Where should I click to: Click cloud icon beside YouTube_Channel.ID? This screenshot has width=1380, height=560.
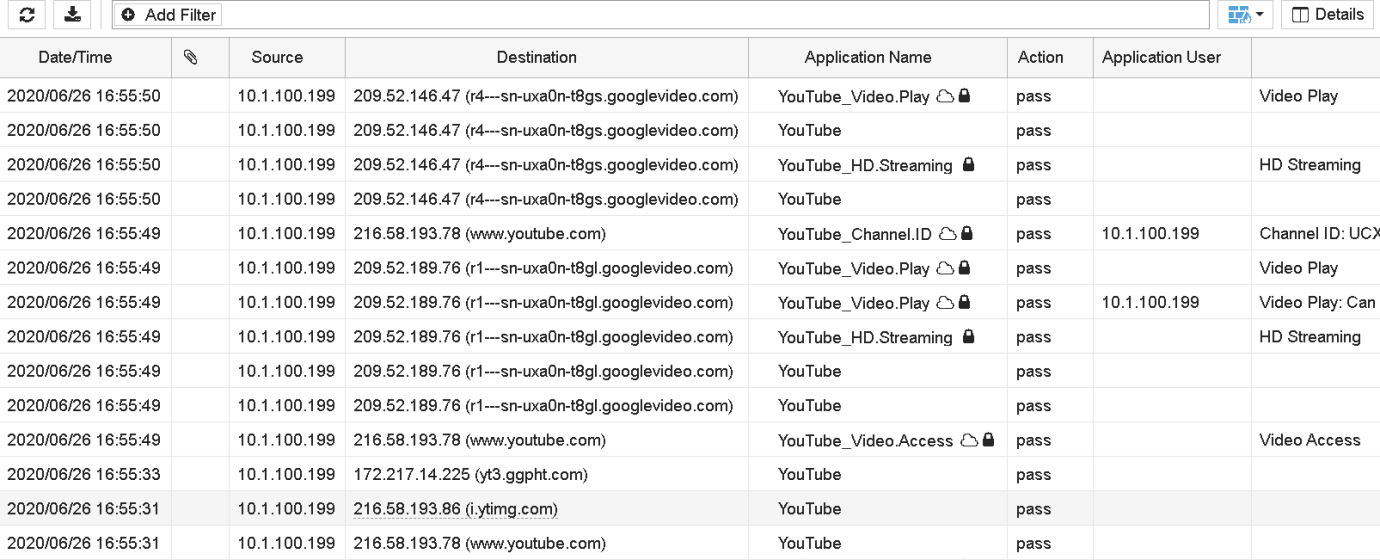pyautogui.click(x=946, y=234)
